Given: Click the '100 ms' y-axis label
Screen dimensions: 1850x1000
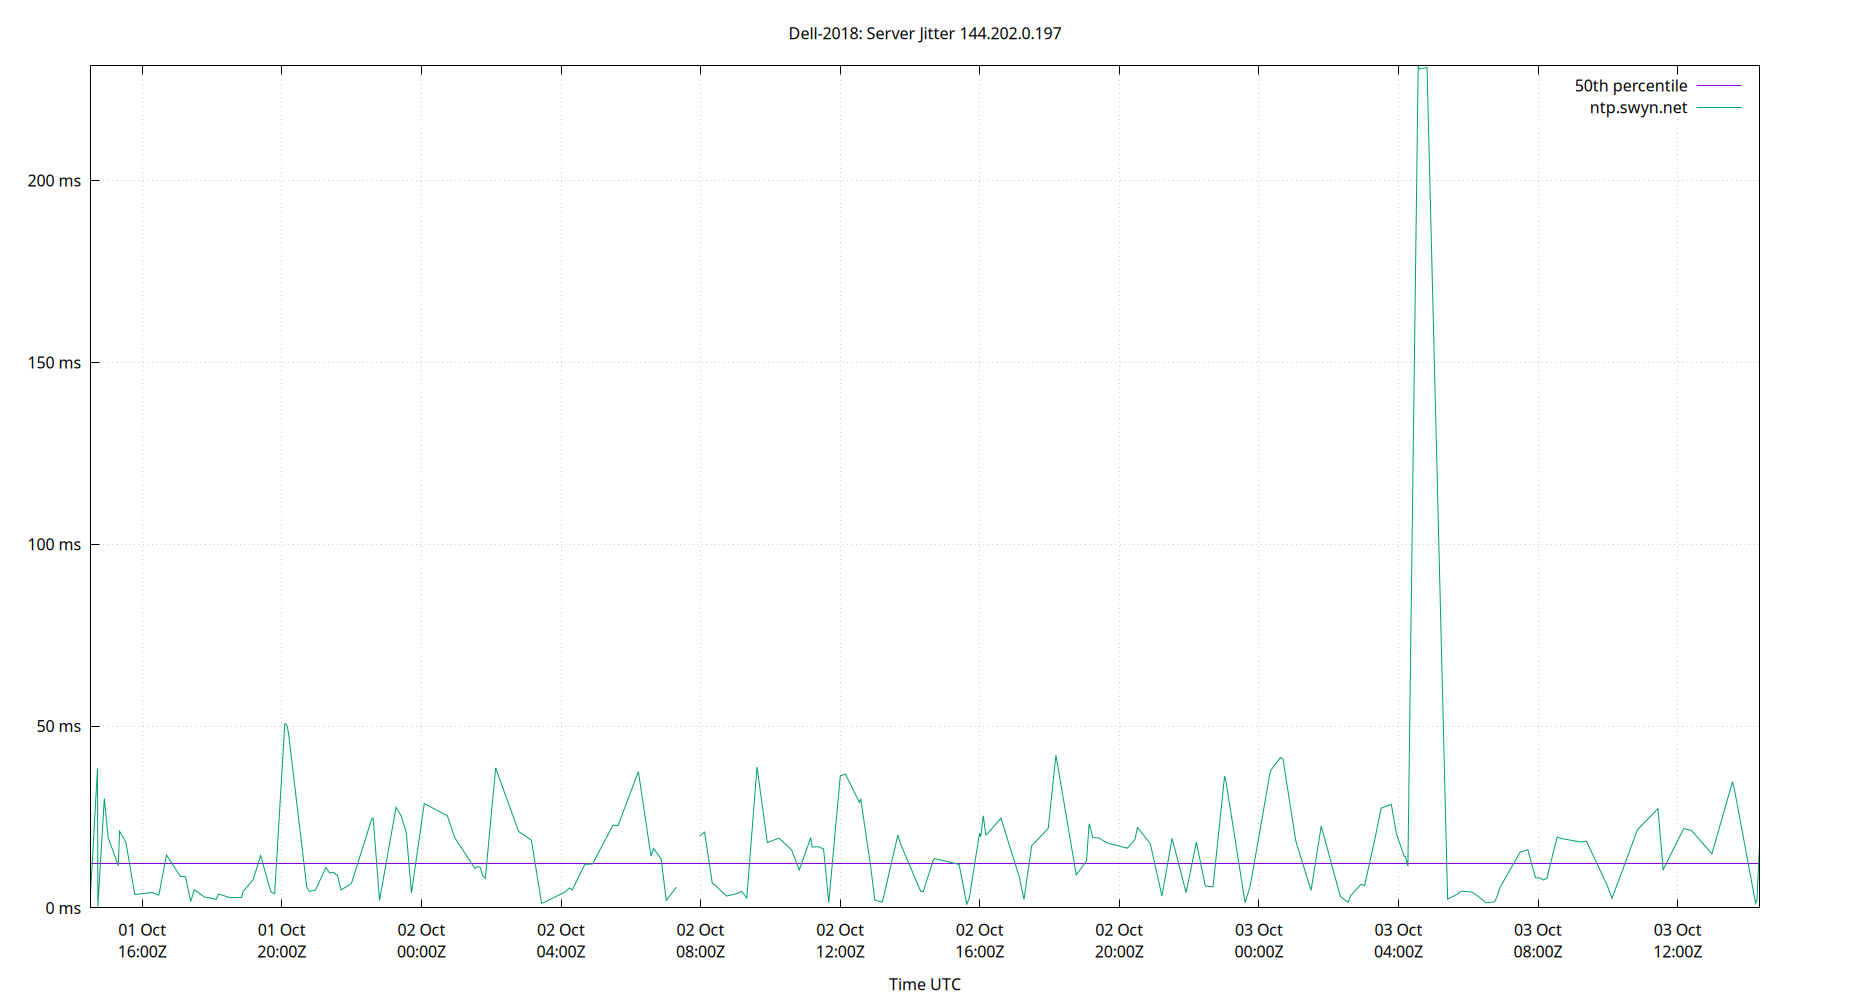Looking at the screenshot, I should [54, 545].
